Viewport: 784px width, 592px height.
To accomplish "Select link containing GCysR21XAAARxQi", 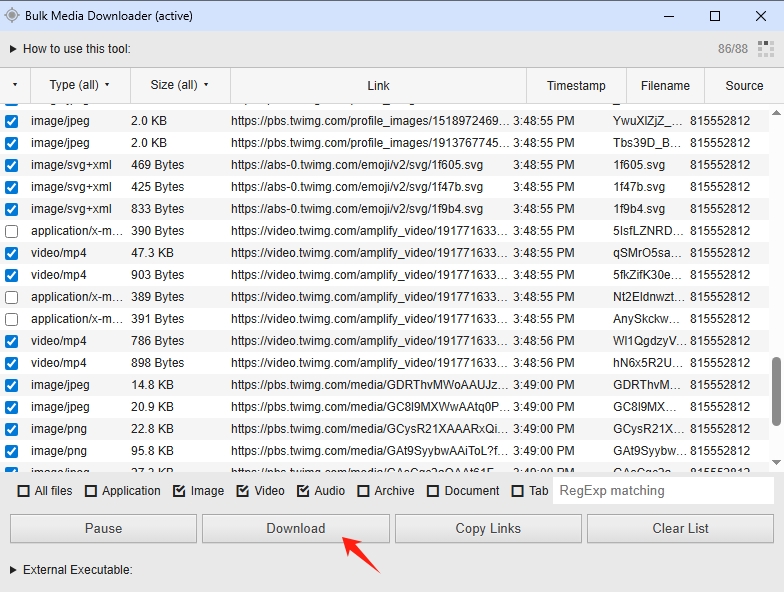I will click(x=370, y=429).
